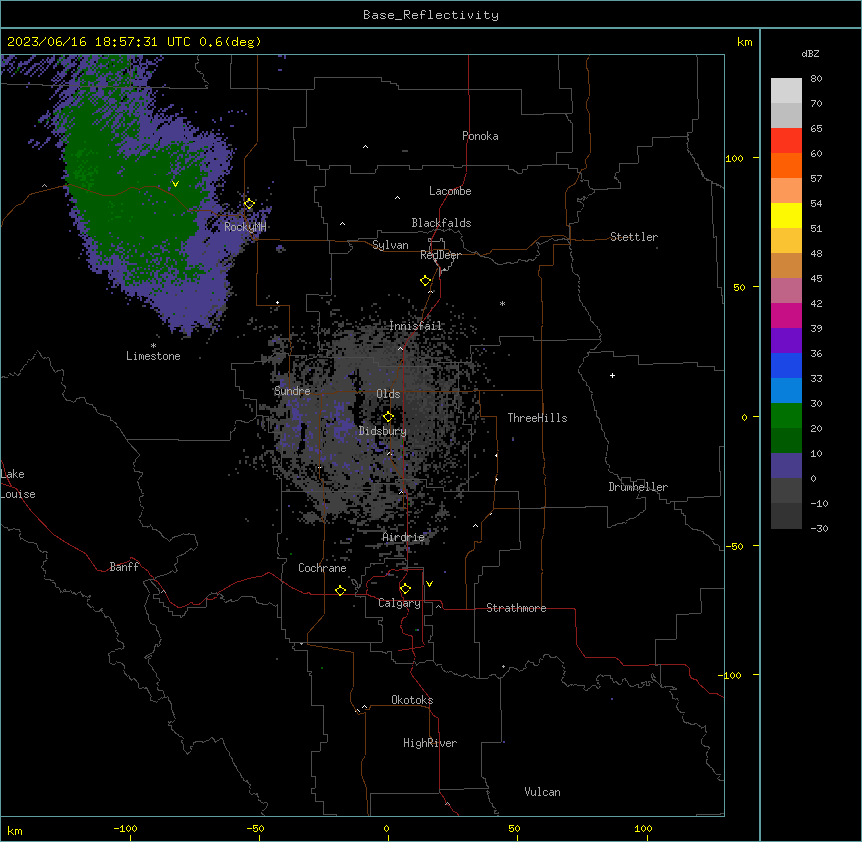The image size is (862, 842).
Task: Click the yellow V marker inside the green echo
Action: 175,184
